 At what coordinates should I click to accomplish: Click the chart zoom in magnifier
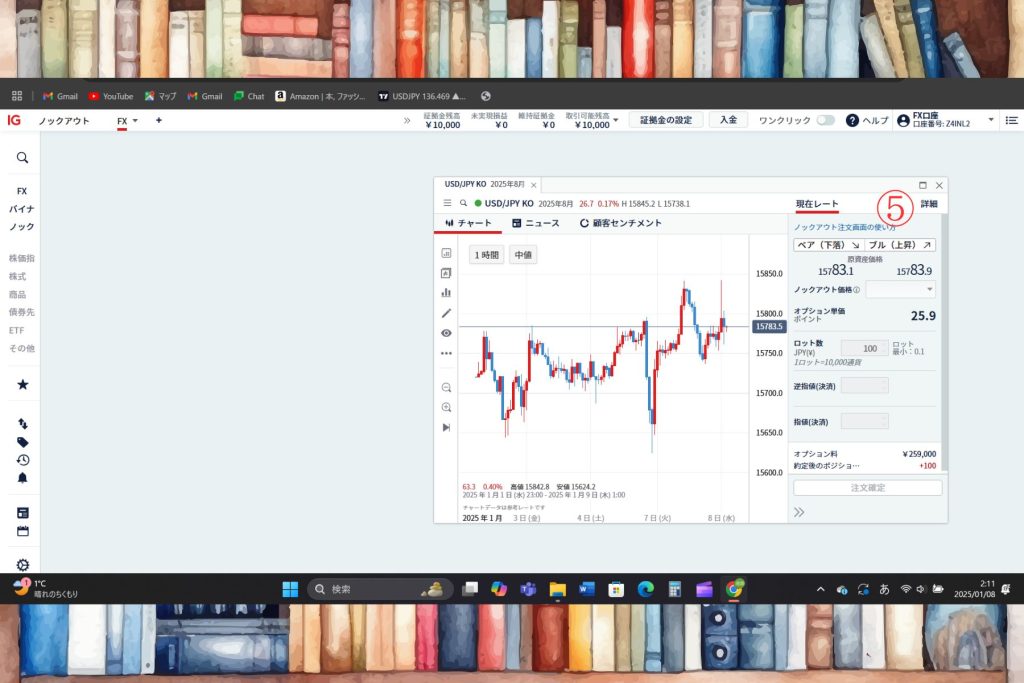coord(446,408)
